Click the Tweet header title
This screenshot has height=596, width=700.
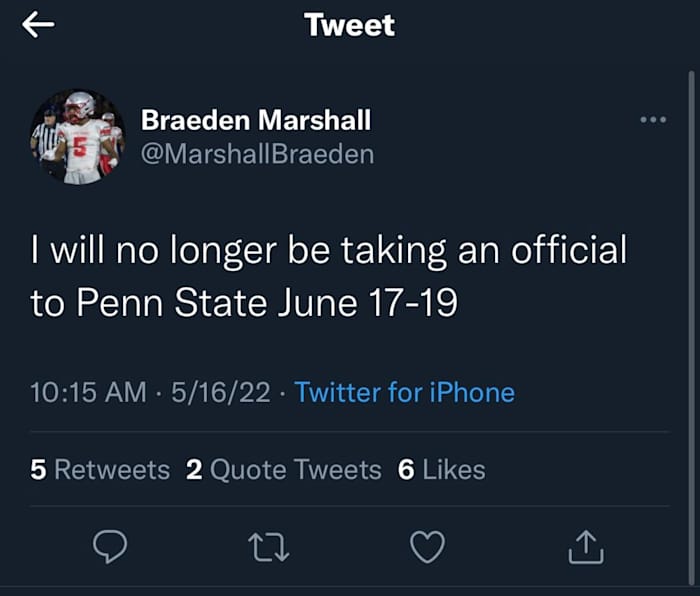(x=350, y=25)
